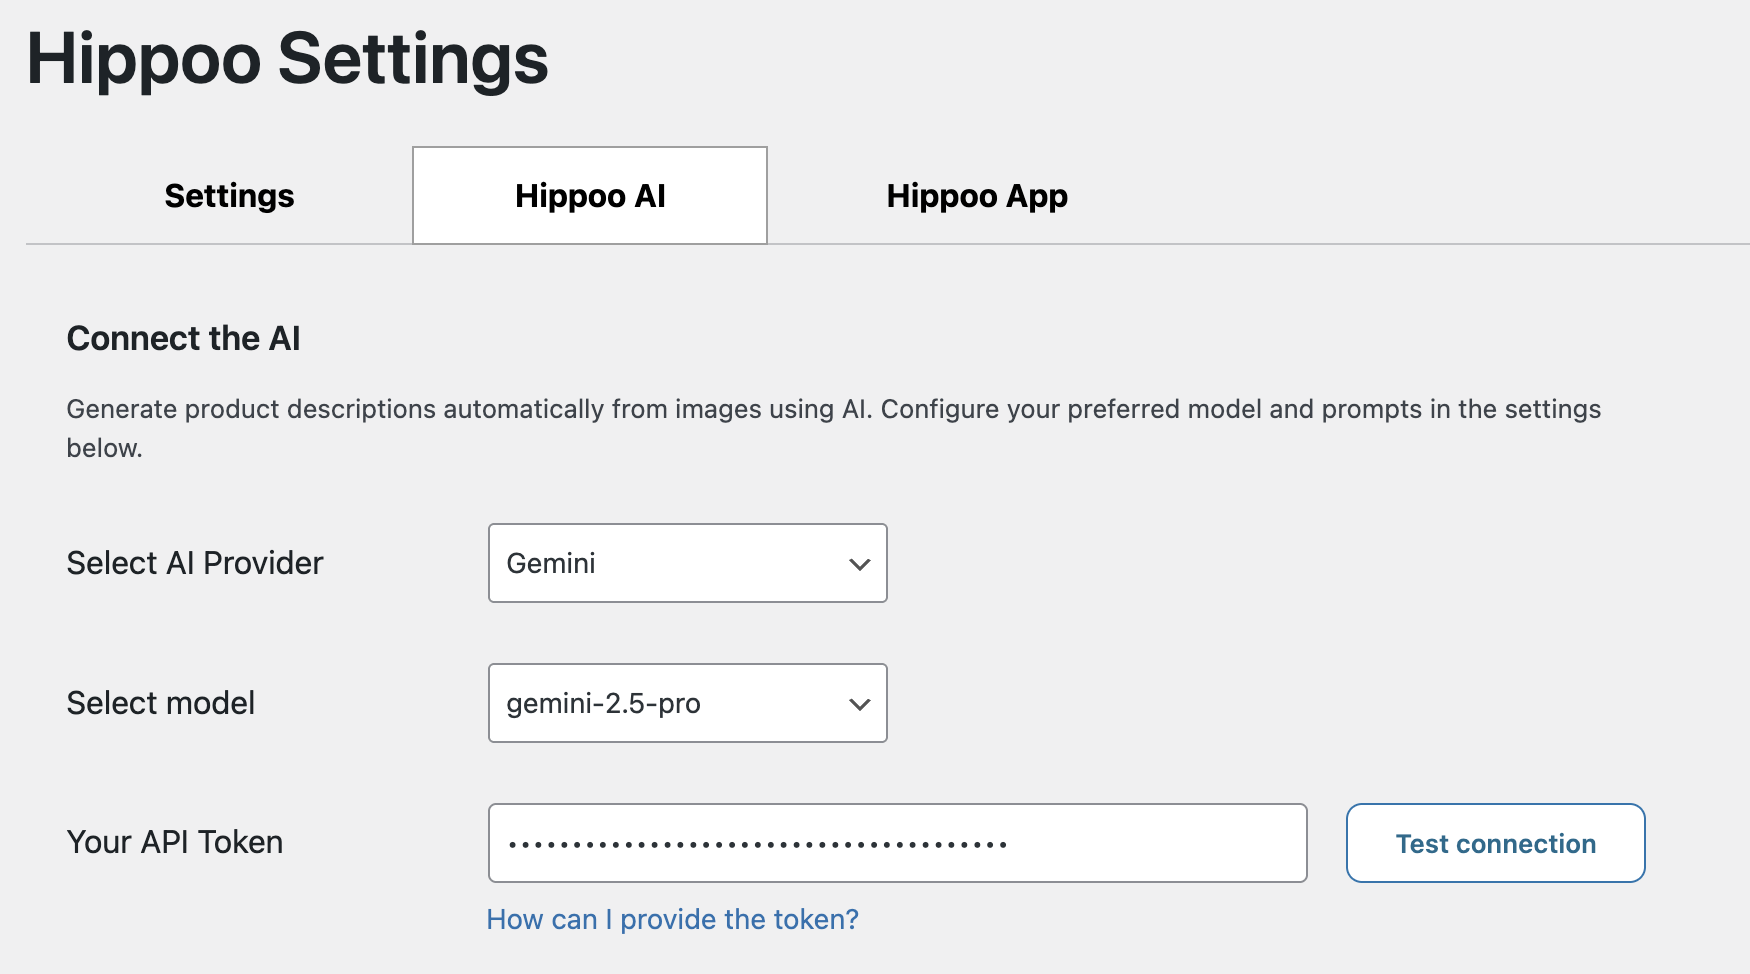This screenshot has width=1750, height=974.
Task: Click the 'Select AI Provider' label
Action: tap(195, 563)
